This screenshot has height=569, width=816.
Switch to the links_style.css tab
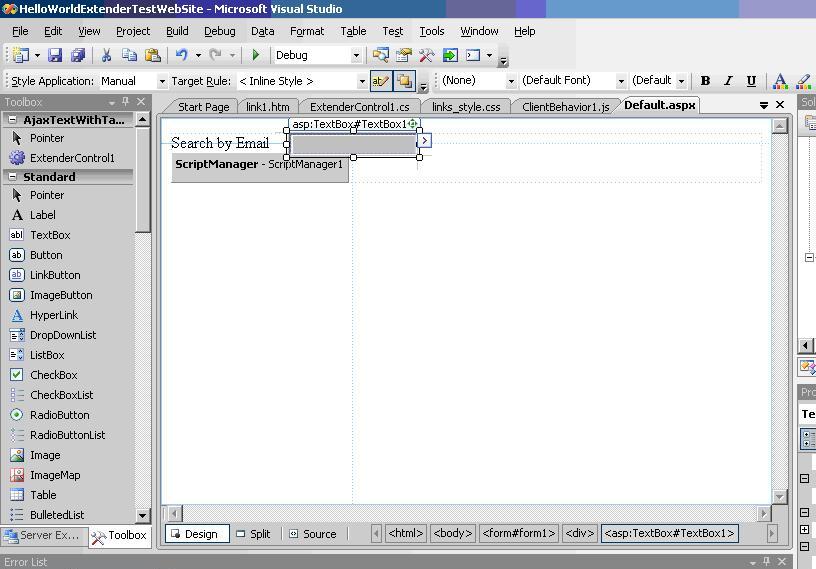click(x=466, y=107)
